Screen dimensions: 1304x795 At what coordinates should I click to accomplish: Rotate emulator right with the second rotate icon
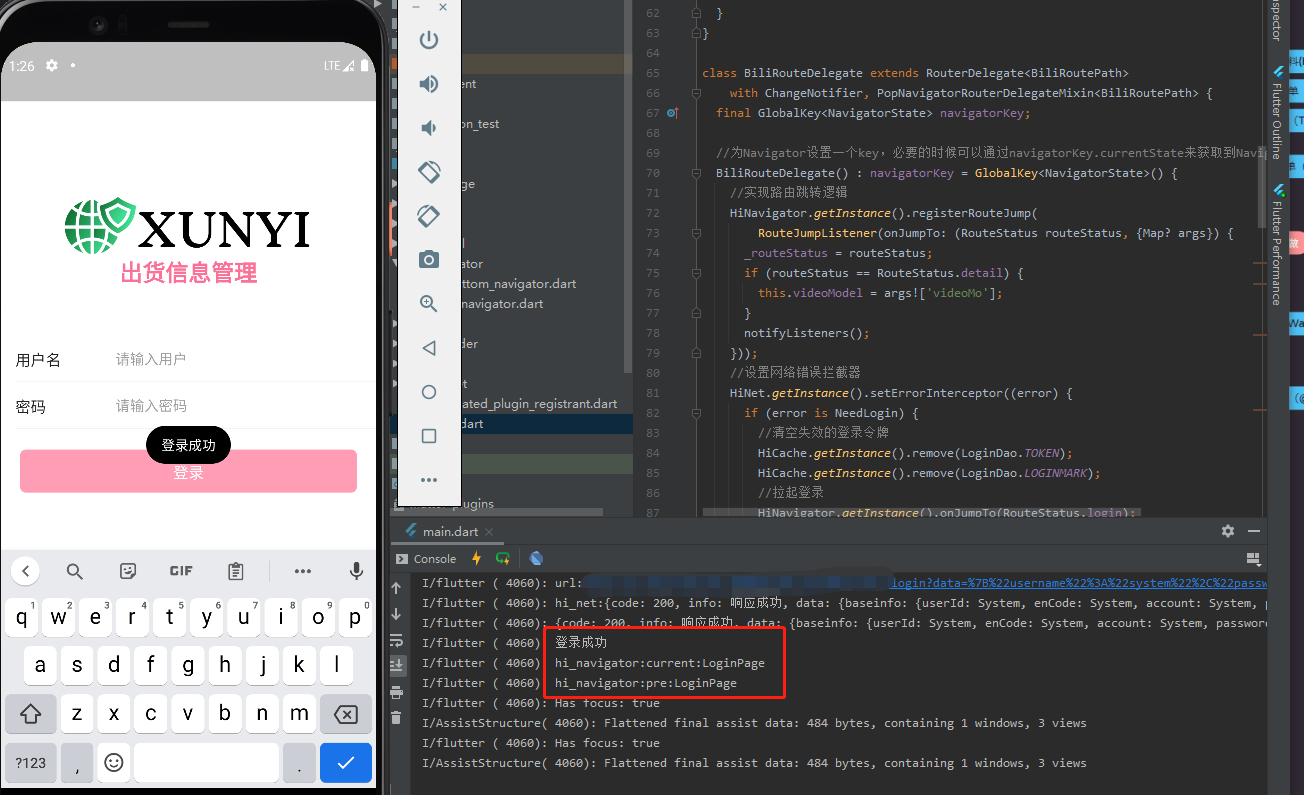click(x=429, y=216)
